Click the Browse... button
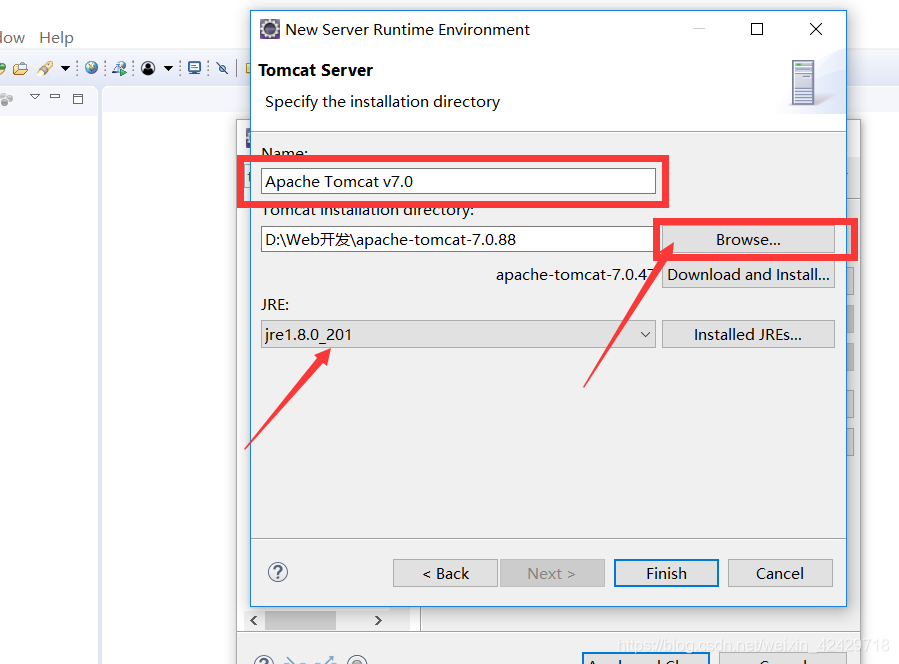Viewport: 899px width, 664px height. click(x=748, y=239)
